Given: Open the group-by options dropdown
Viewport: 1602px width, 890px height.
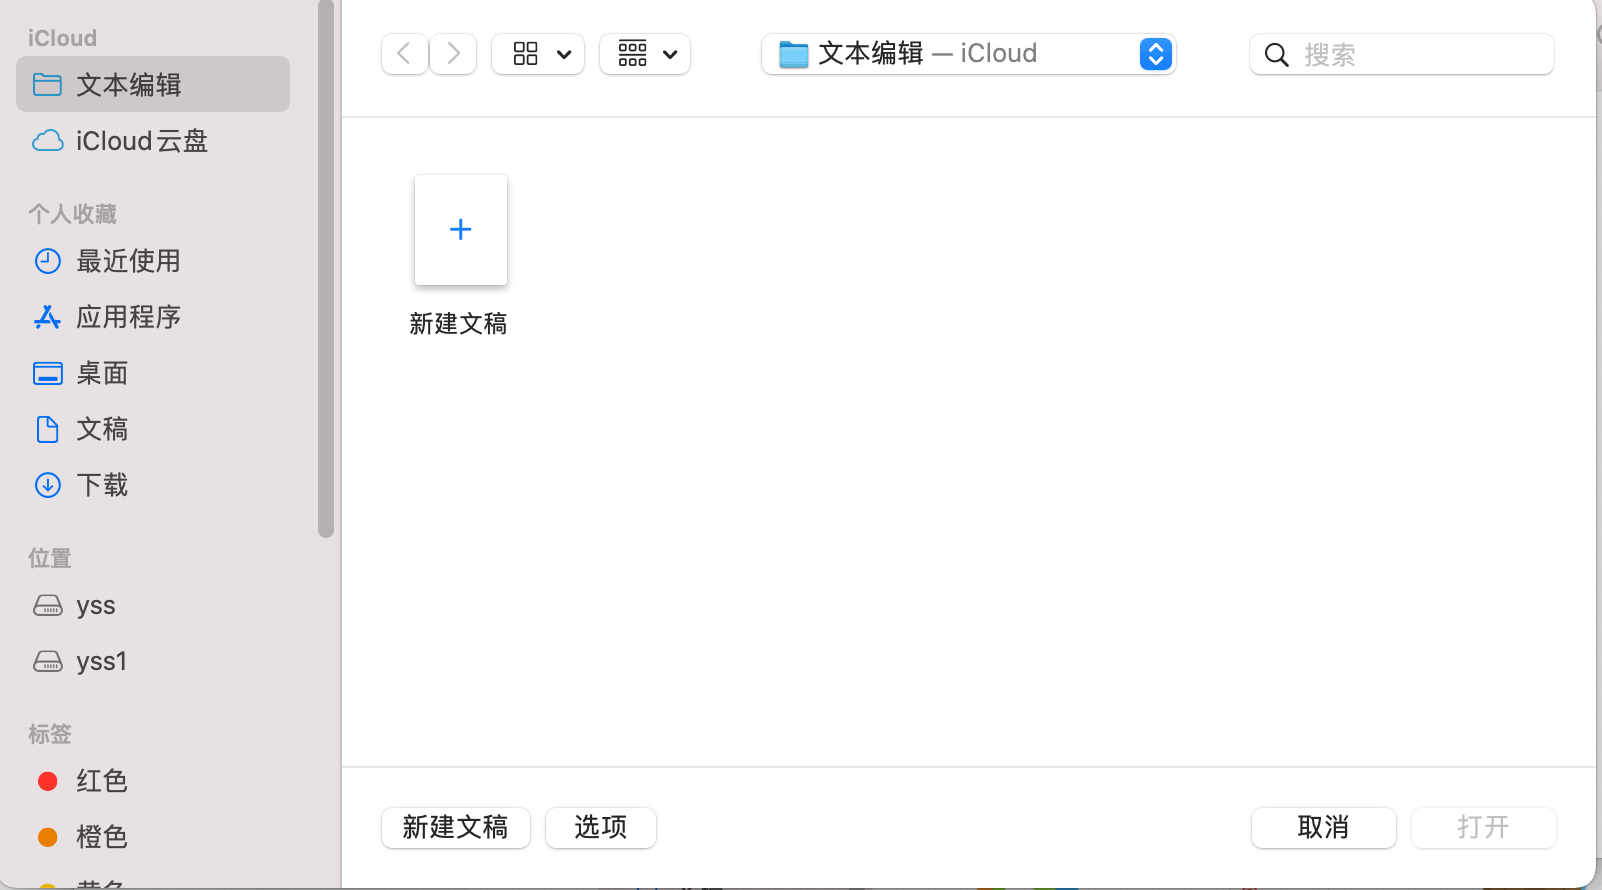Looking at the screenshot, I should click(x=645, y=54).
